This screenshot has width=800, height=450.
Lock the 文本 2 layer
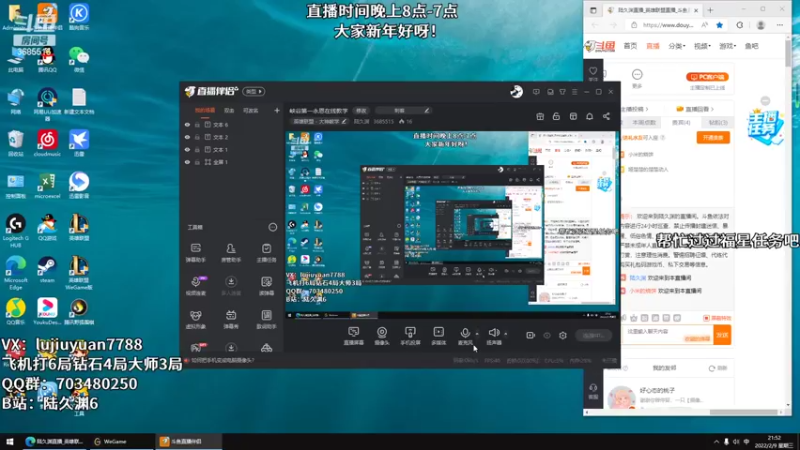pyautogui.click(x=197, y=137)
